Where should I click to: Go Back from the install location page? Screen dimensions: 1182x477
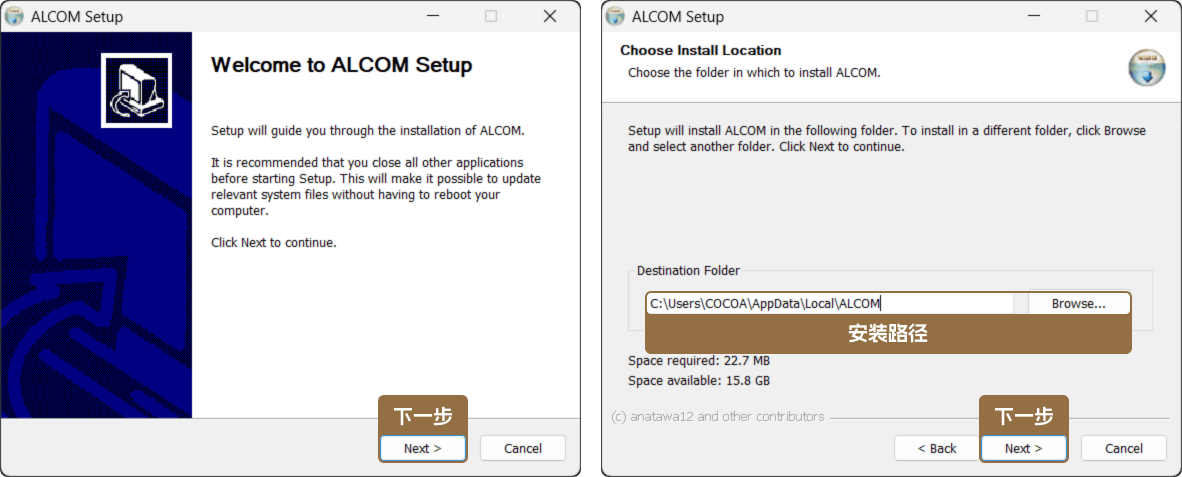tap(937, 448)
